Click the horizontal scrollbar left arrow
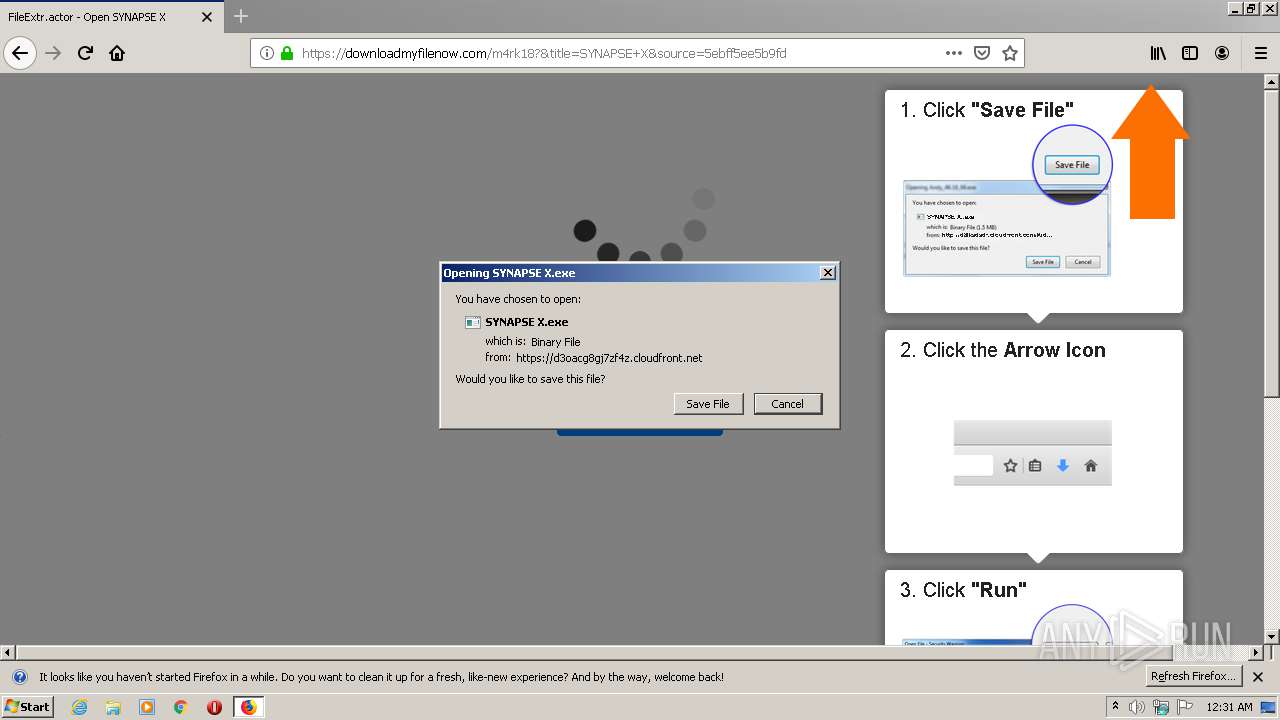Viewport: 1280px width, 720px height. click(x=8, y=652)
